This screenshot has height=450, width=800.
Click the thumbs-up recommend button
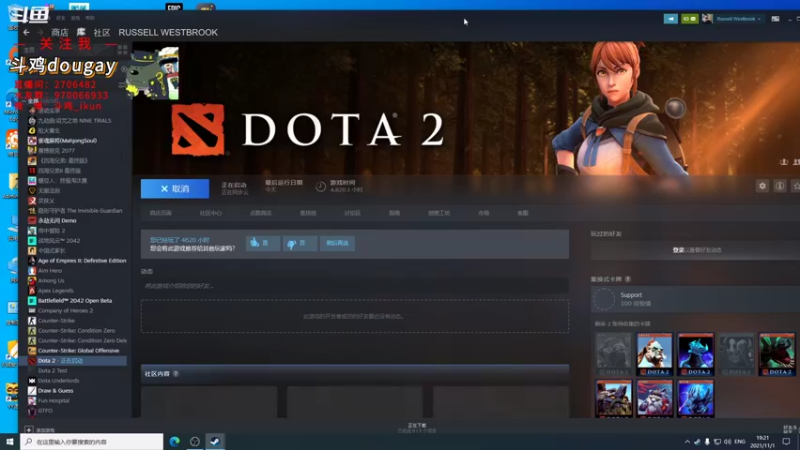tap(263, 243)
